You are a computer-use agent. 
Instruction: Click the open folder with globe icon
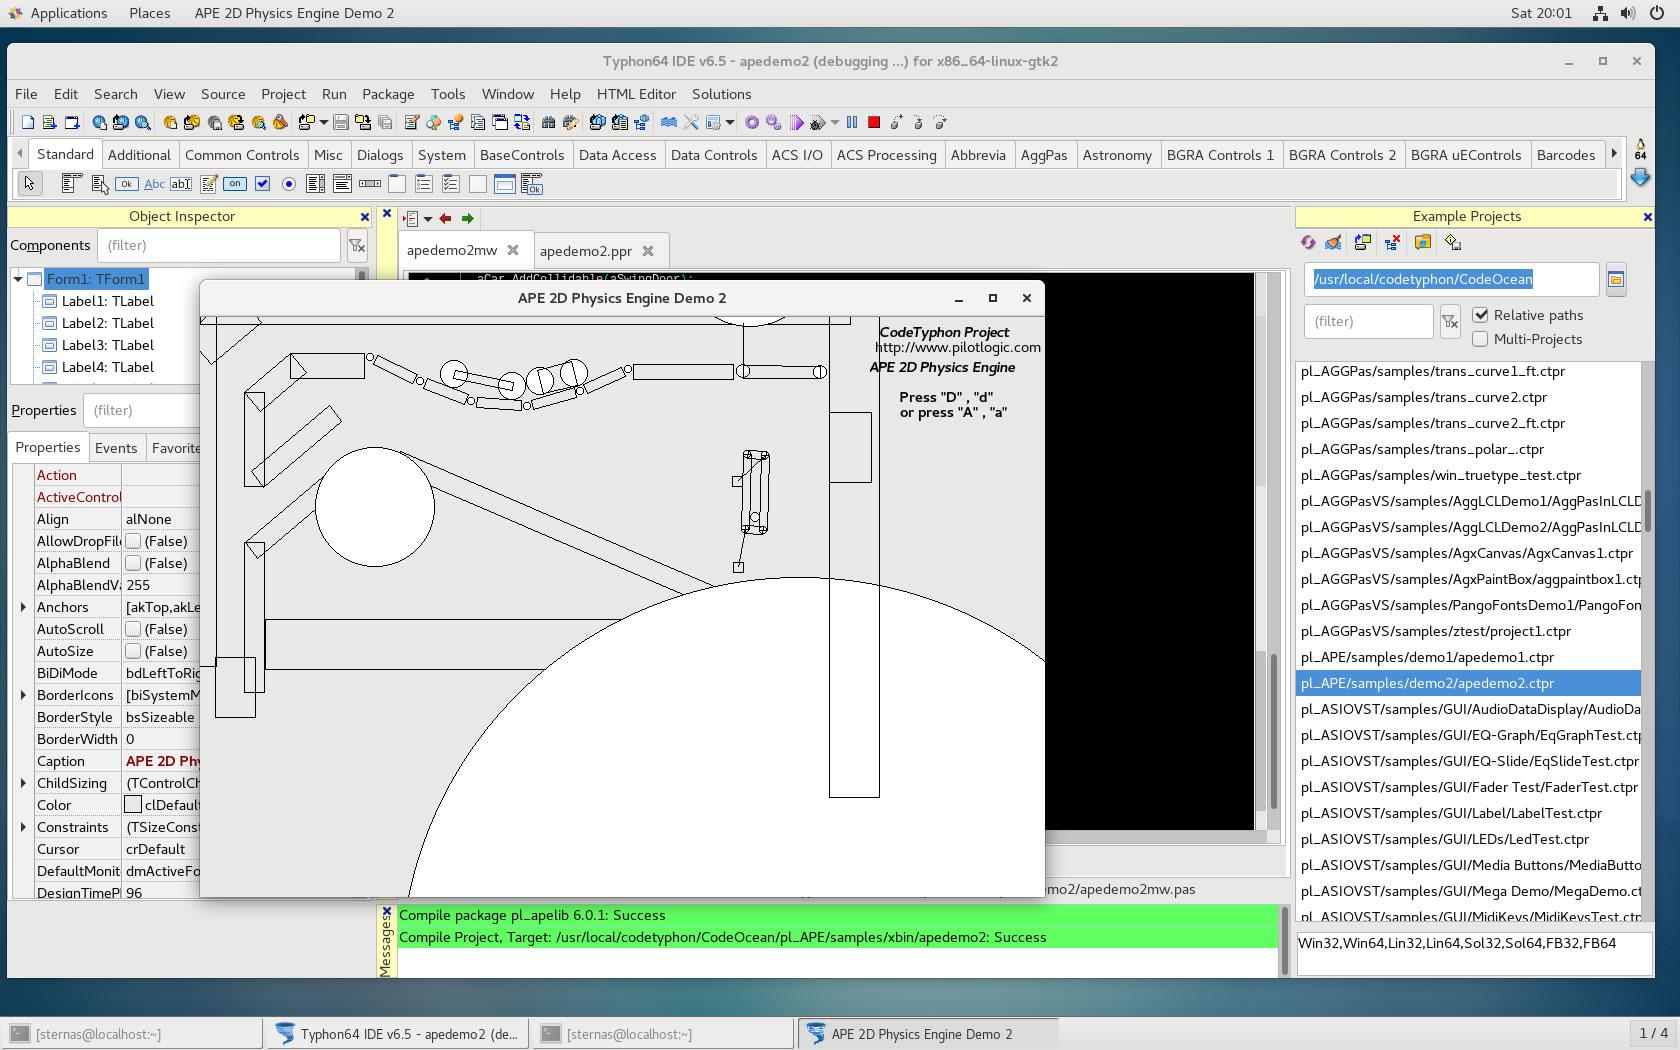[x=1423, y=242]
